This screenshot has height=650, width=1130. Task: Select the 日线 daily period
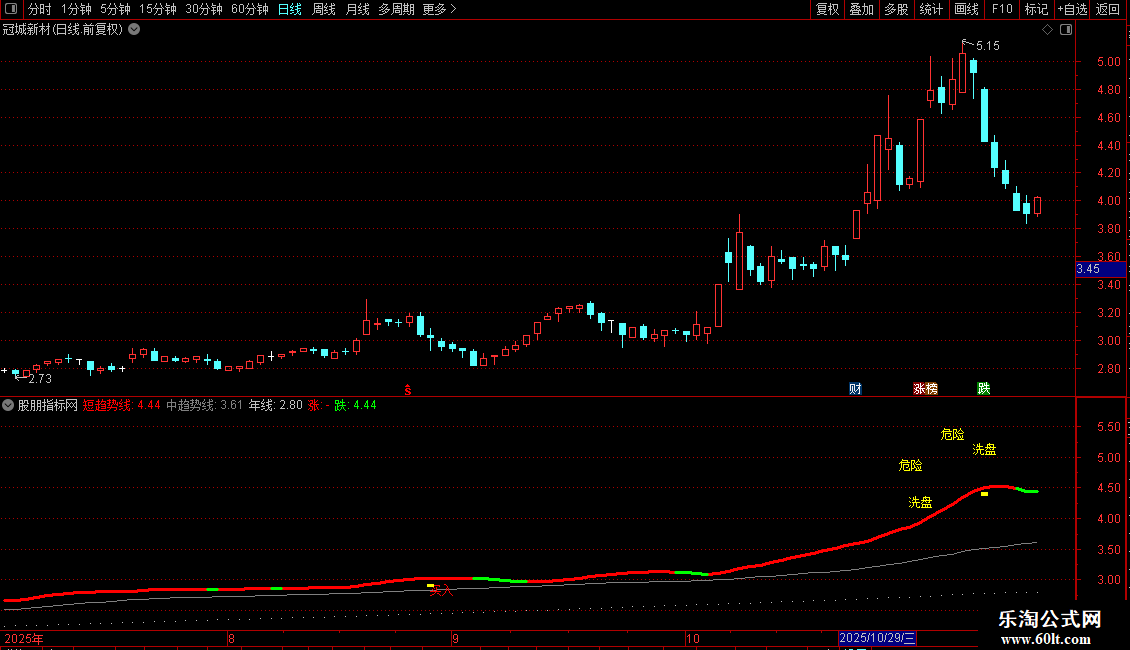coord(290,9)
